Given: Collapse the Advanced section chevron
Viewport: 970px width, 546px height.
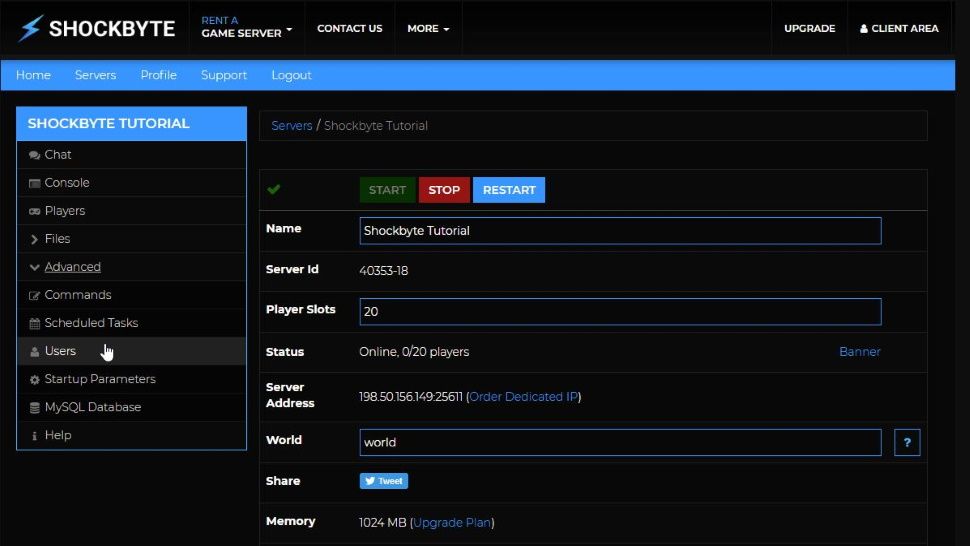Looking at the screenshot, I should pos(35,267).
